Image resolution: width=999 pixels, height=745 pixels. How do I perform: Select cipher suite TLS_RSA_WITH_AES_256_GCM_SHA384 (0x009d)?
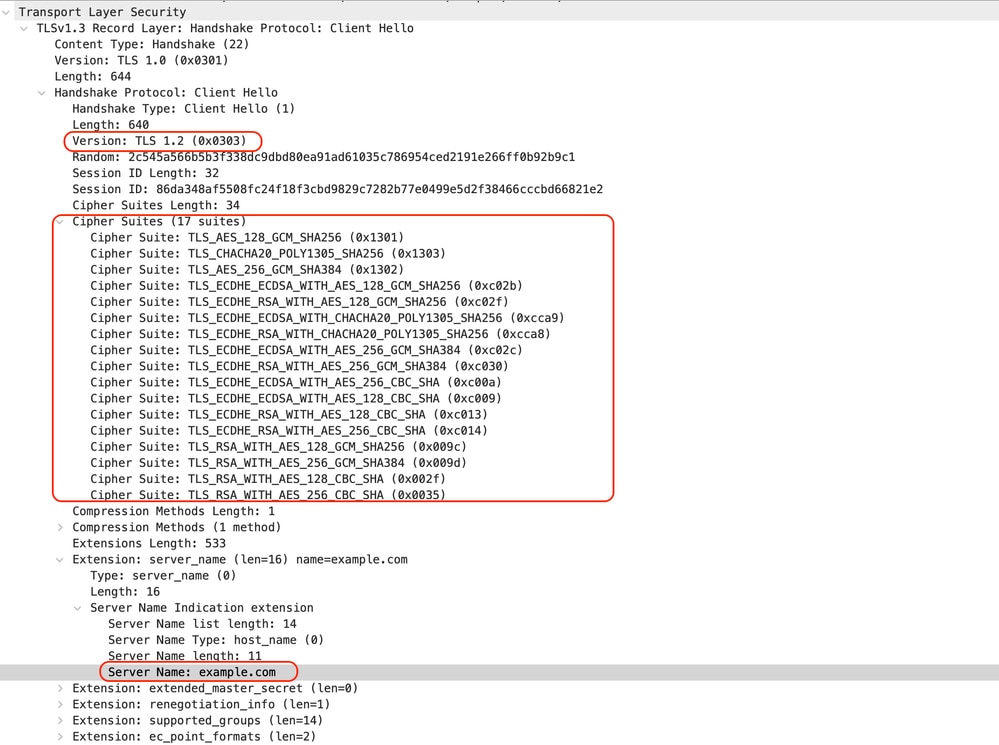tap(278, 463)
